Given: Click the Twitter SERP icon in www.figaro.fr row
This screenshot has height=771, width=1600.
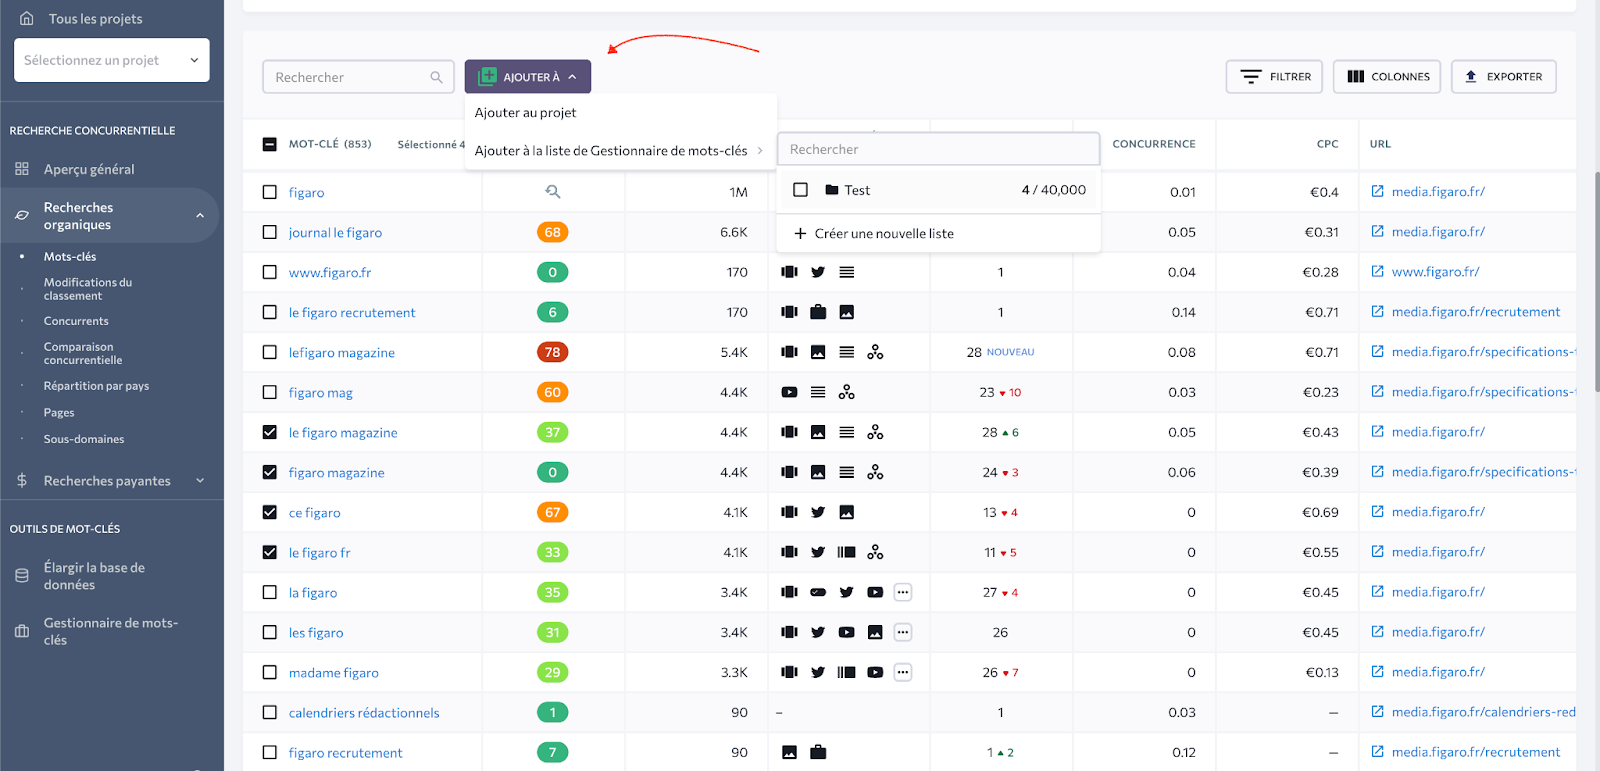Looking at the screenshot, I should [x=818, y=272].
